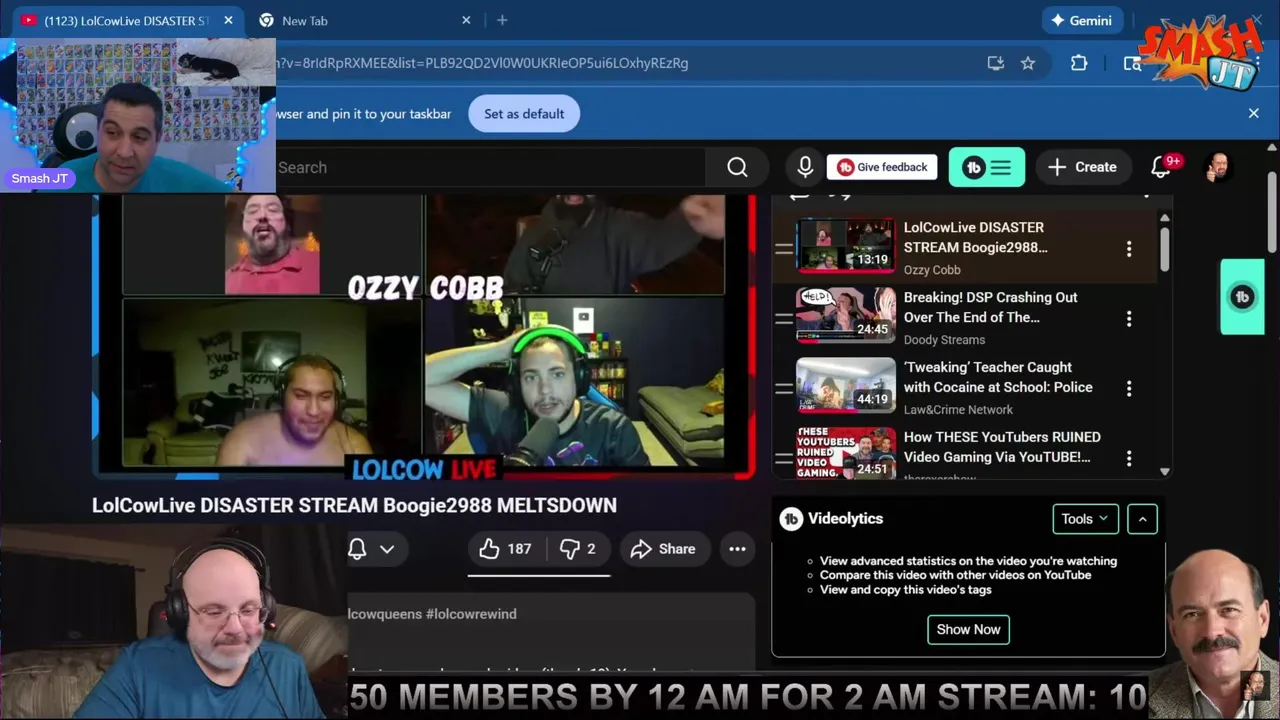Click drag handle of 'Tweaking' Teacher item
This screenshot has height=720, width=1280.
784,388
